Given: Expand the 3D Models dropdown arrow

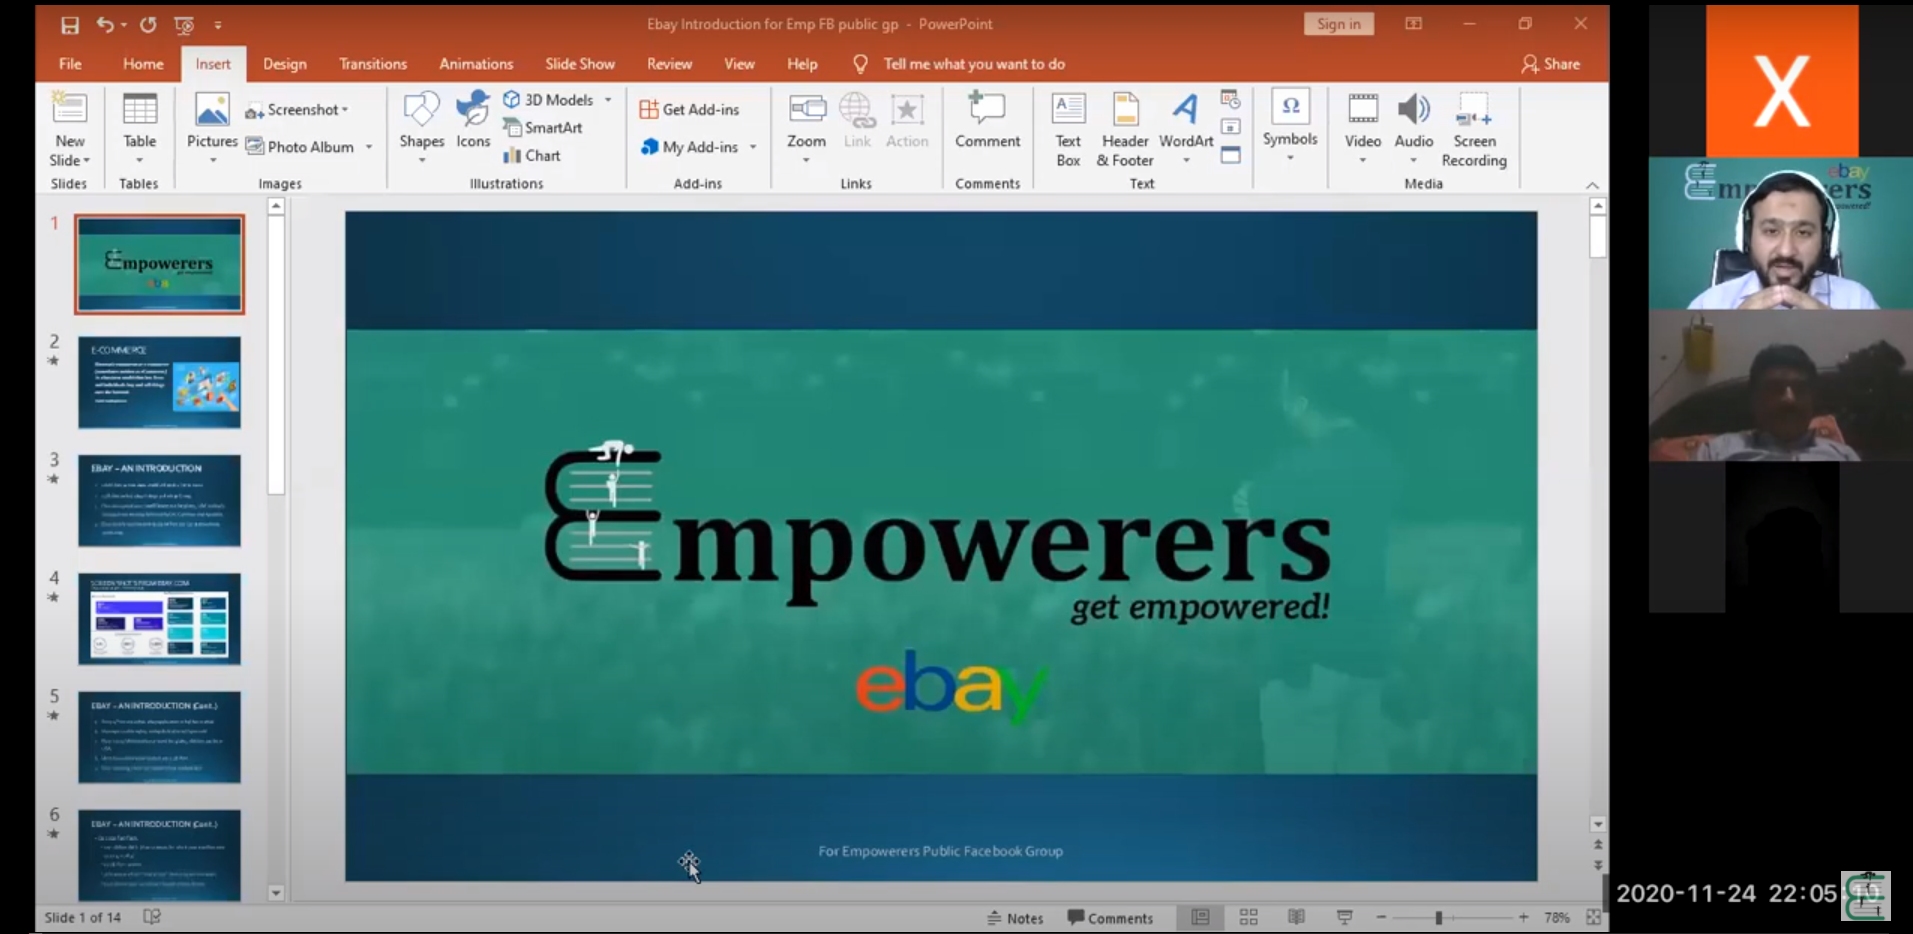Looking at the screenshot, I should pos(608,100).
